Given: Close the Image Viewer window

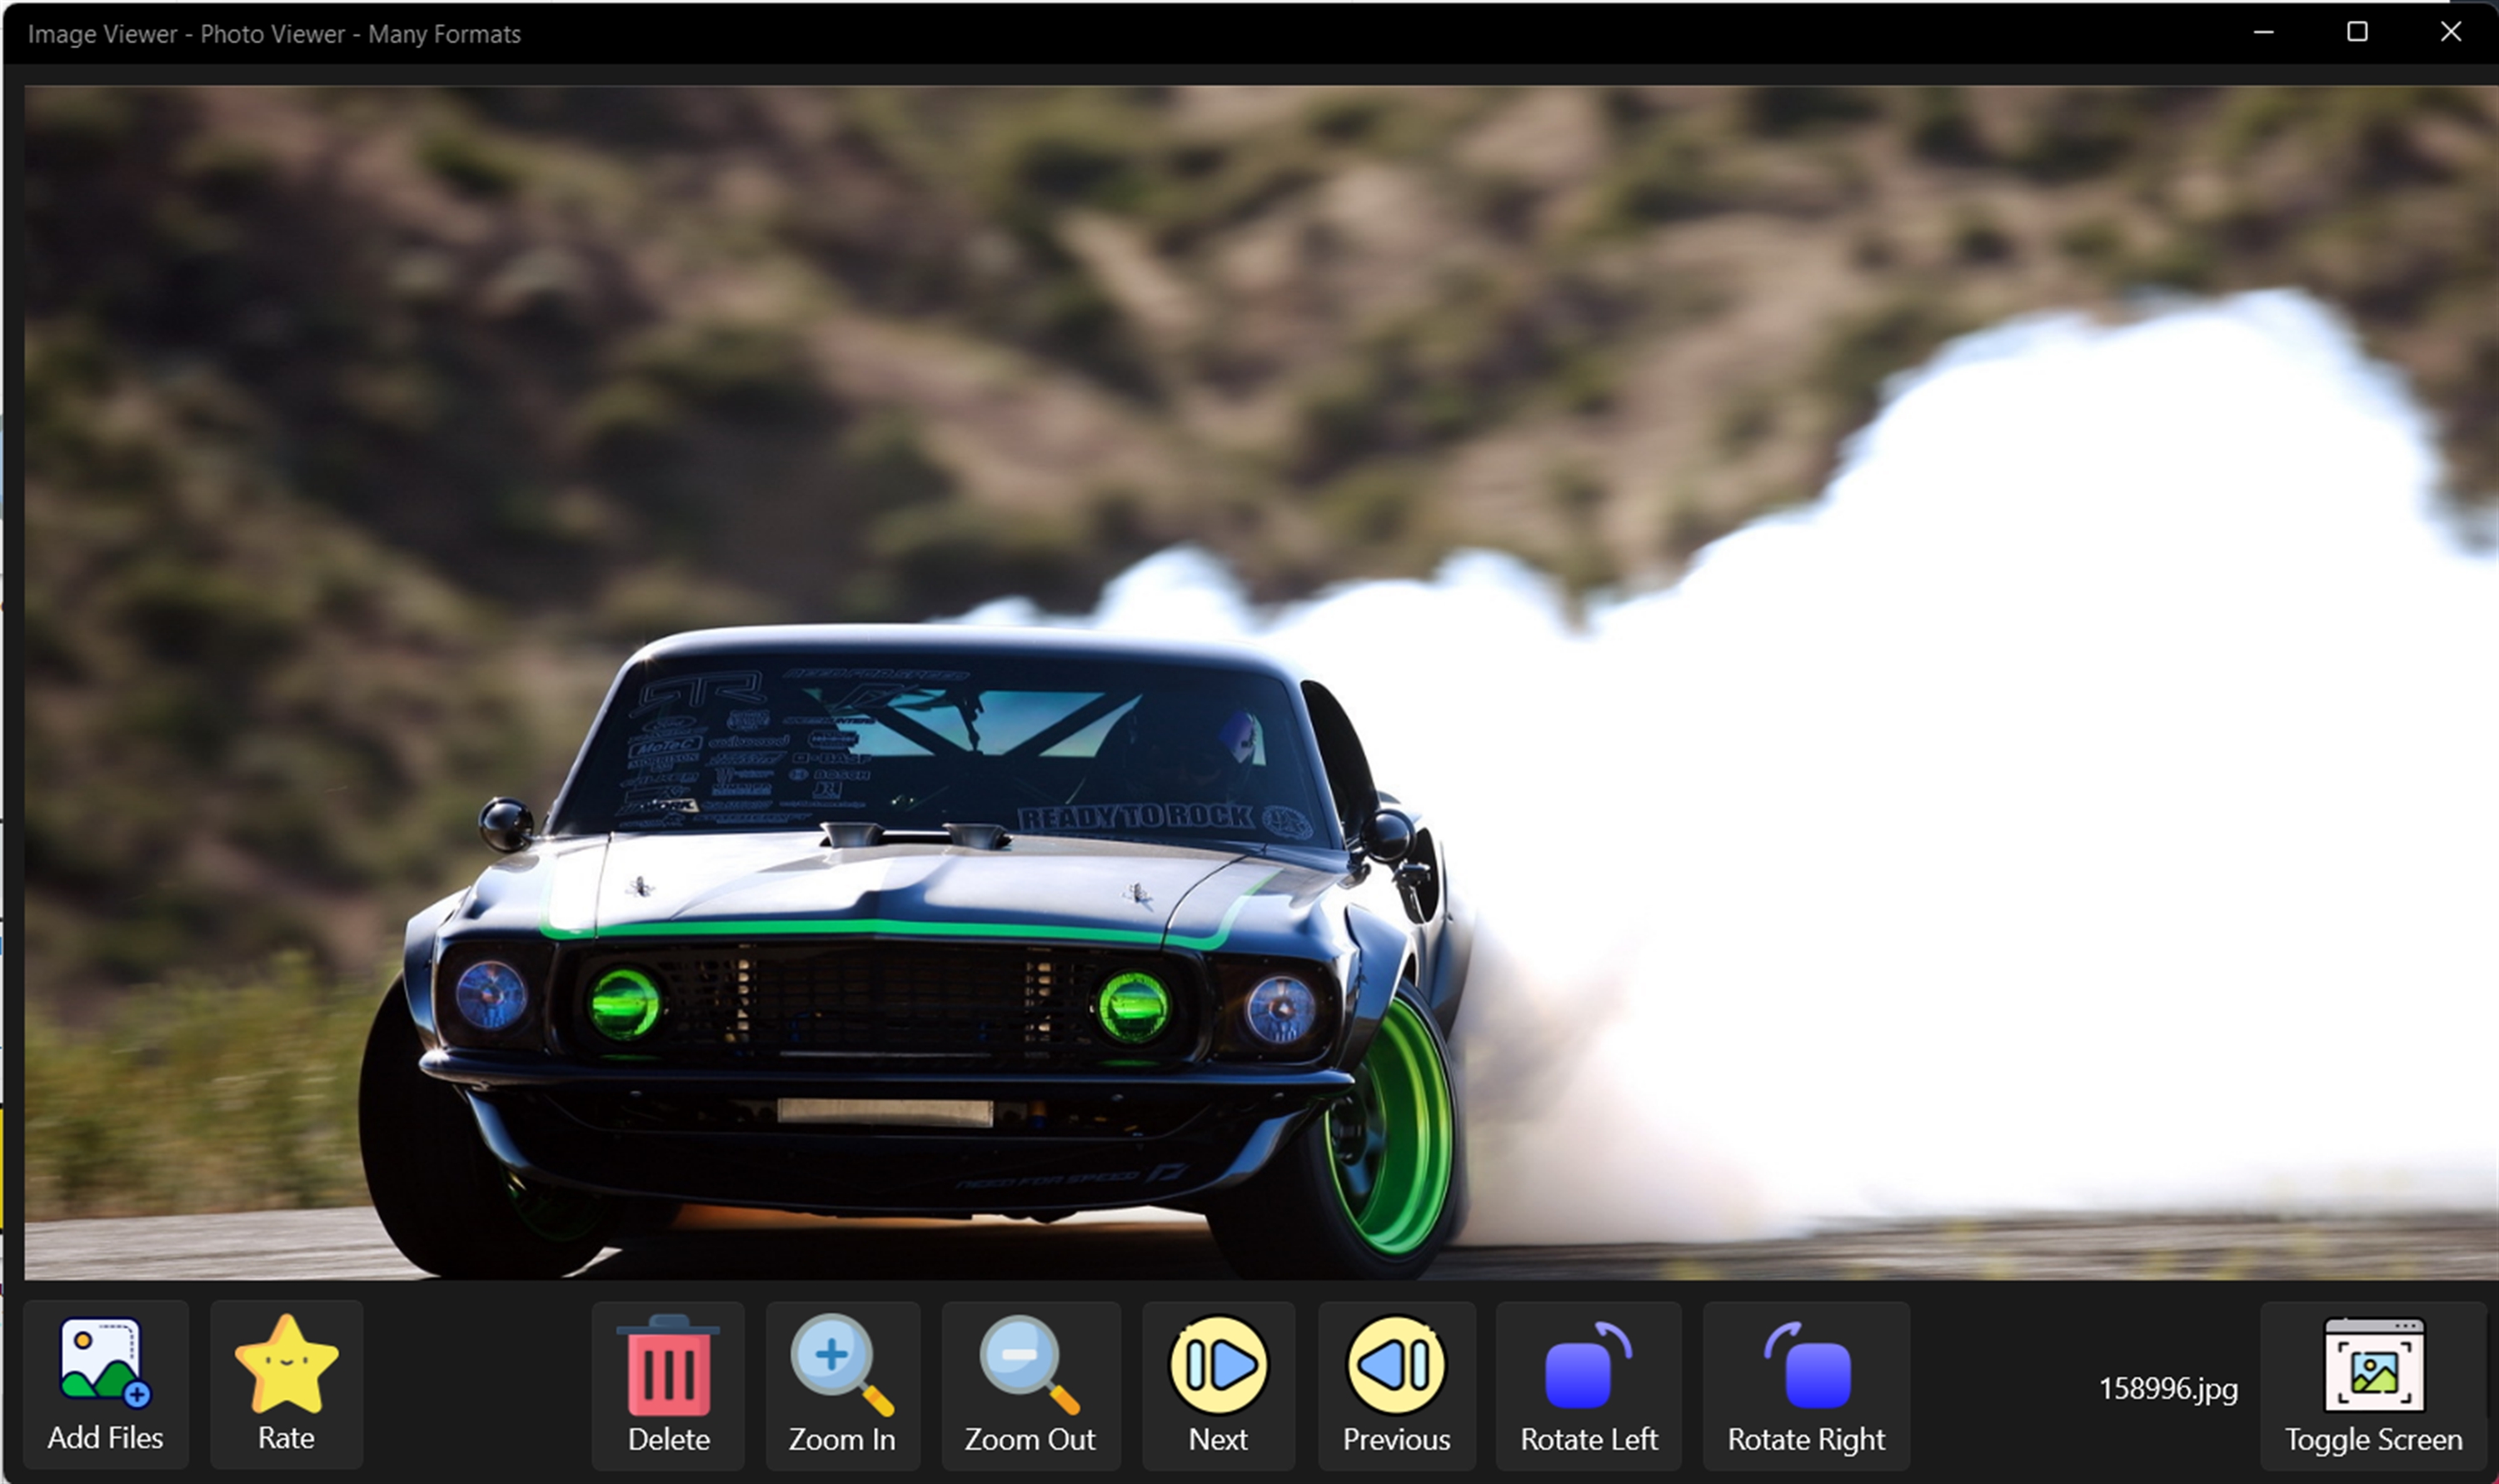Looking at the screenshot, I should [2450, 32].
